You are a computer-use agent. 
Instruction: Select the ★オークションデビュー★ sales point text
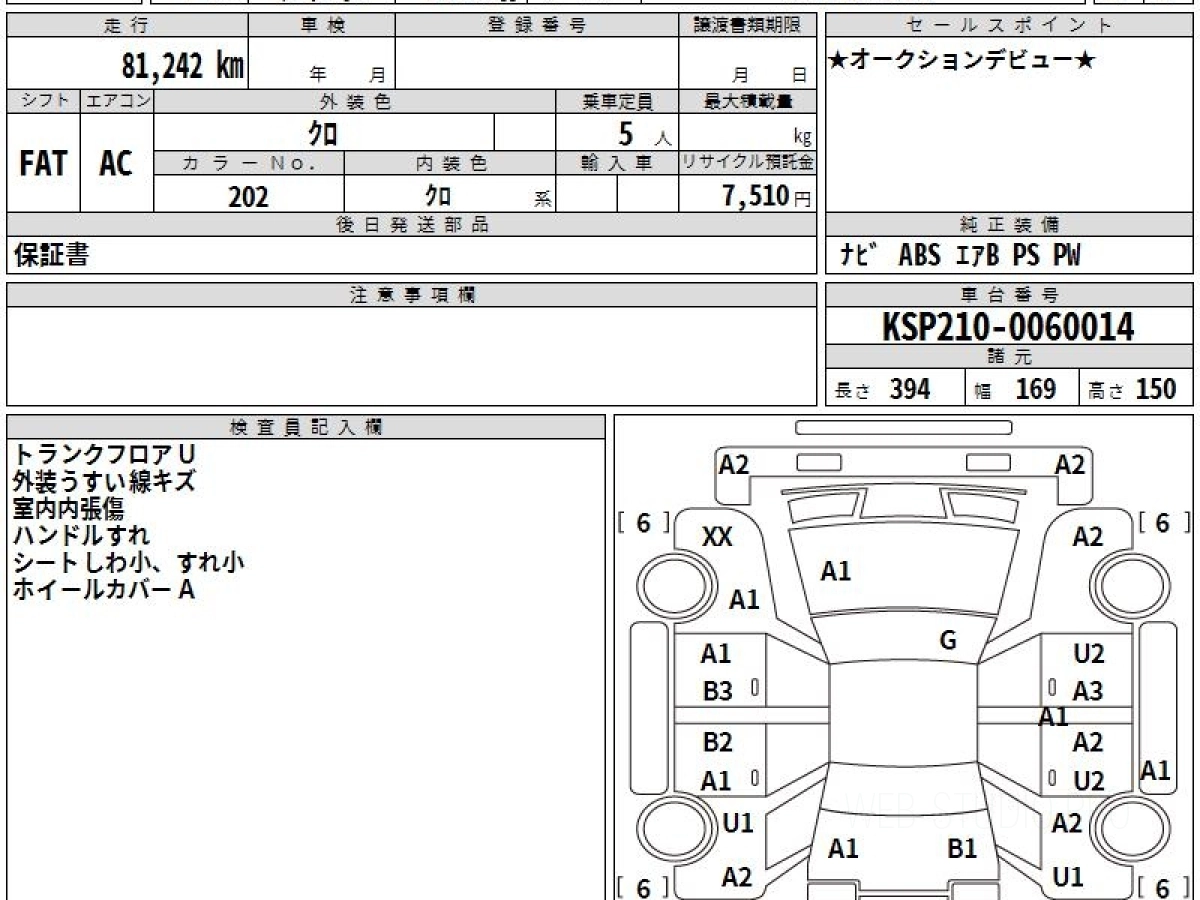click(963, 60)
